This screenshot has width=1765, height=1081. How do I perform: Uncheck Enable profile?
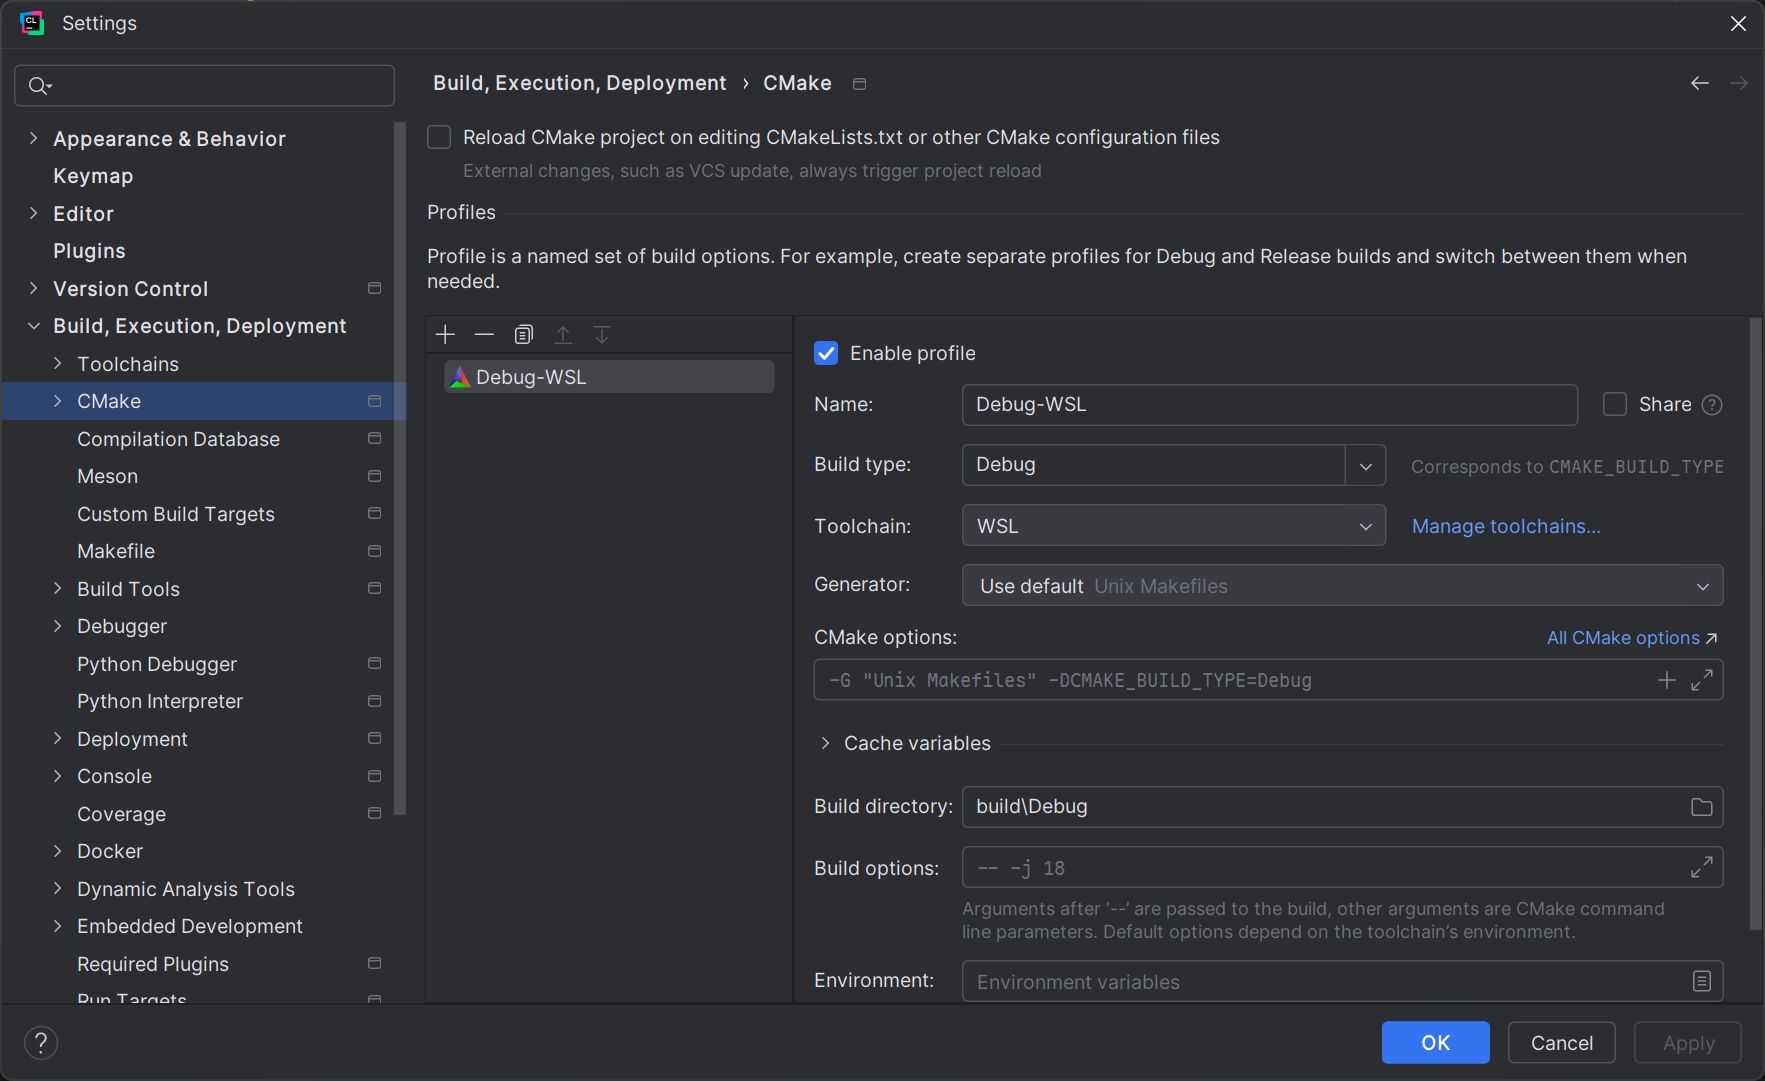point(826,353)
